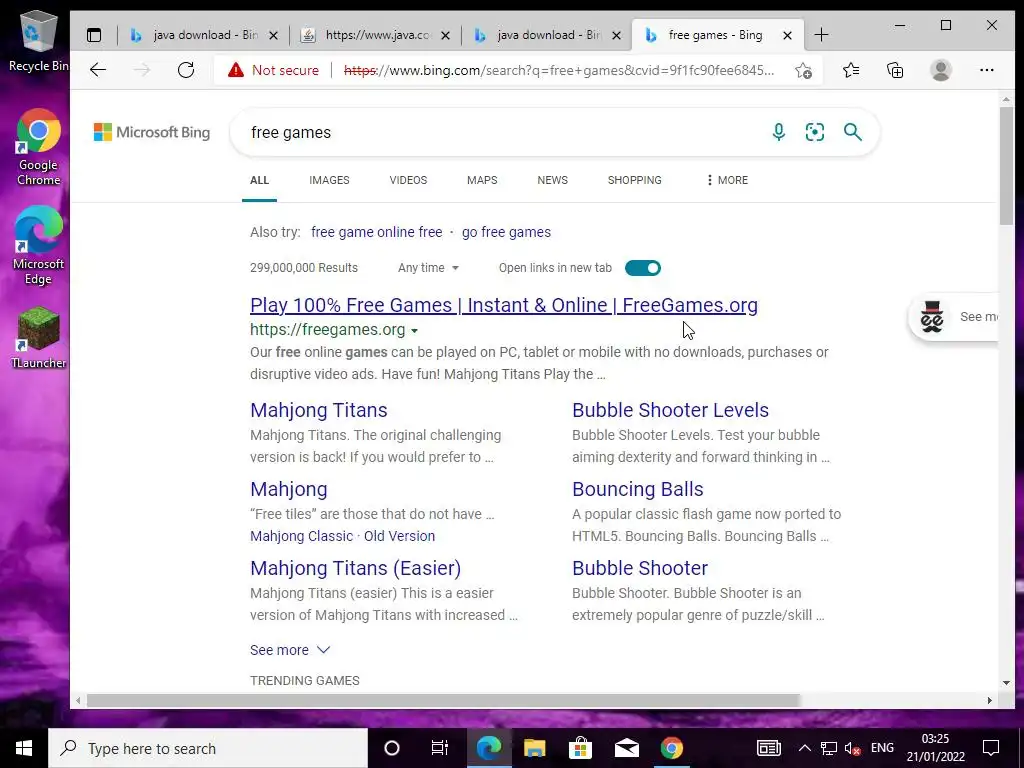
Task: Switch to the NEWS tab
Action: click(552, 180)
